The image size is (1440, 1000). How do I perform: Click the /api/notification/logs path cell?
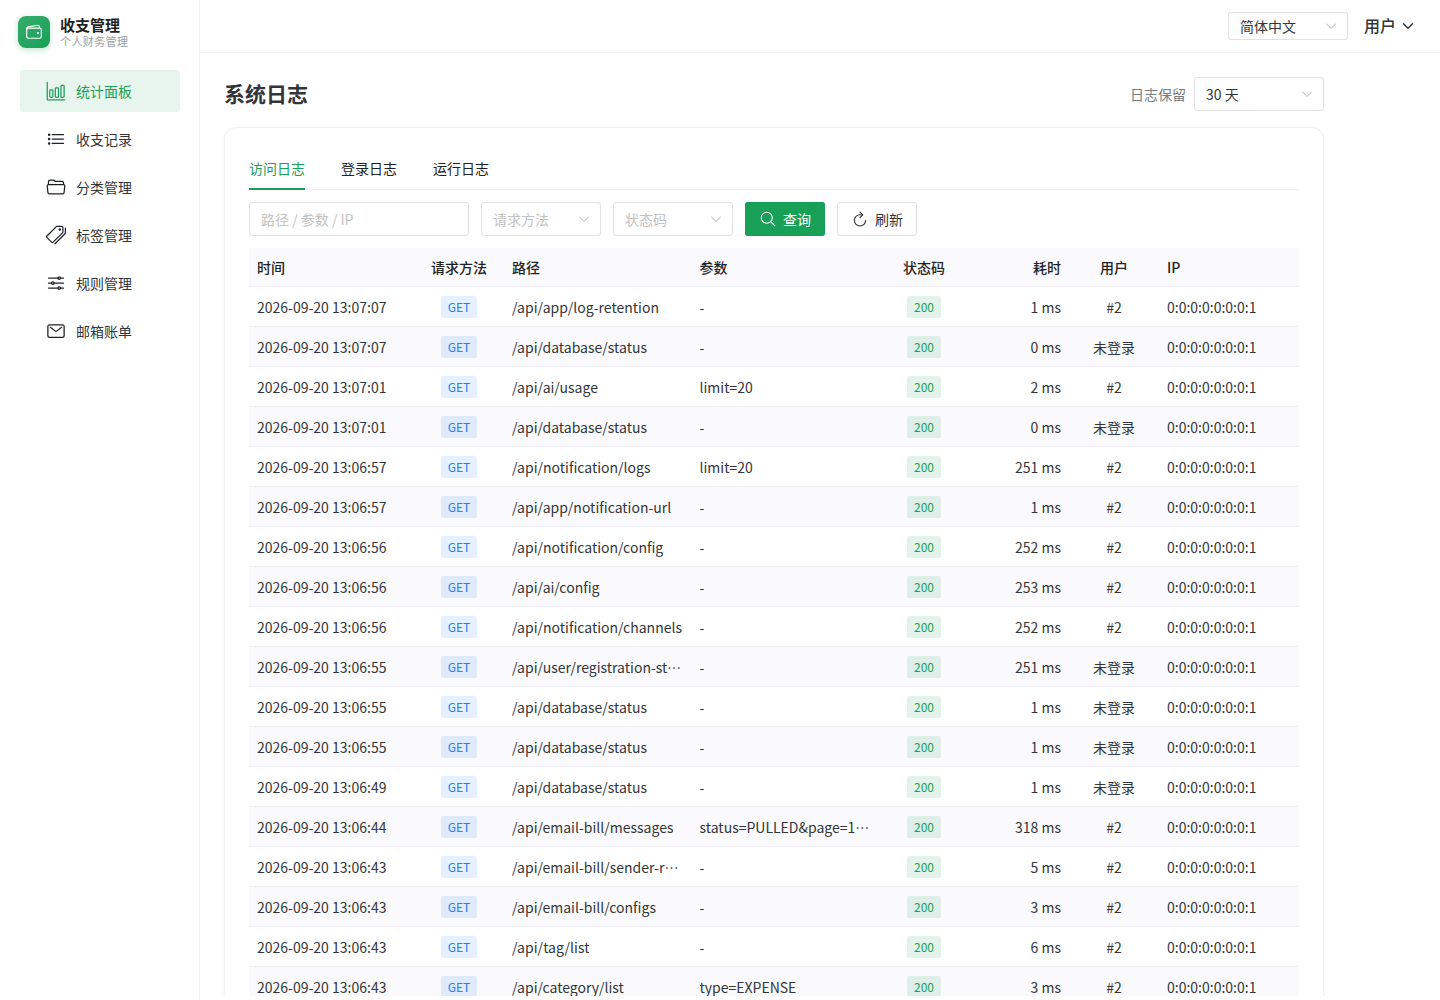tap(581, 468)
